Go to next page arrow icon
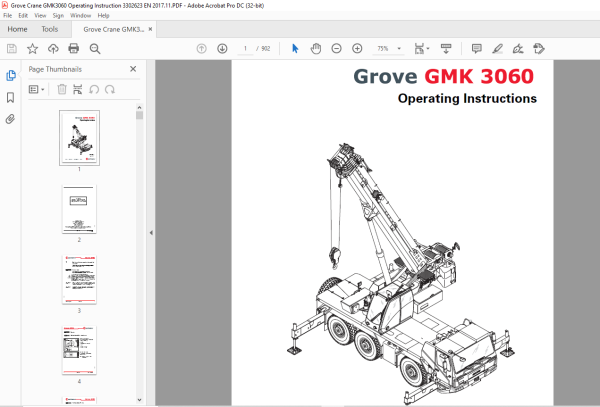 coord(222,49)
